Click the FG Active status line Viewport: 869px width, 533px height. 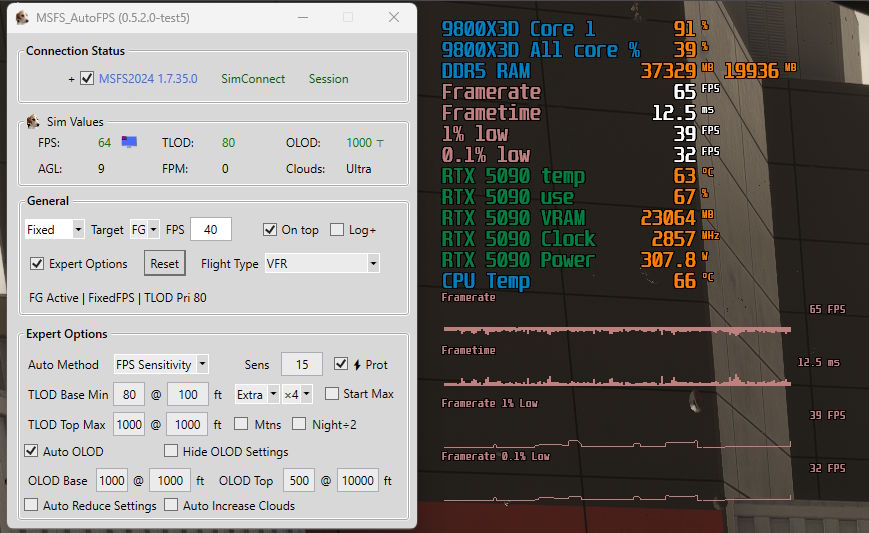tap(117, 298)
